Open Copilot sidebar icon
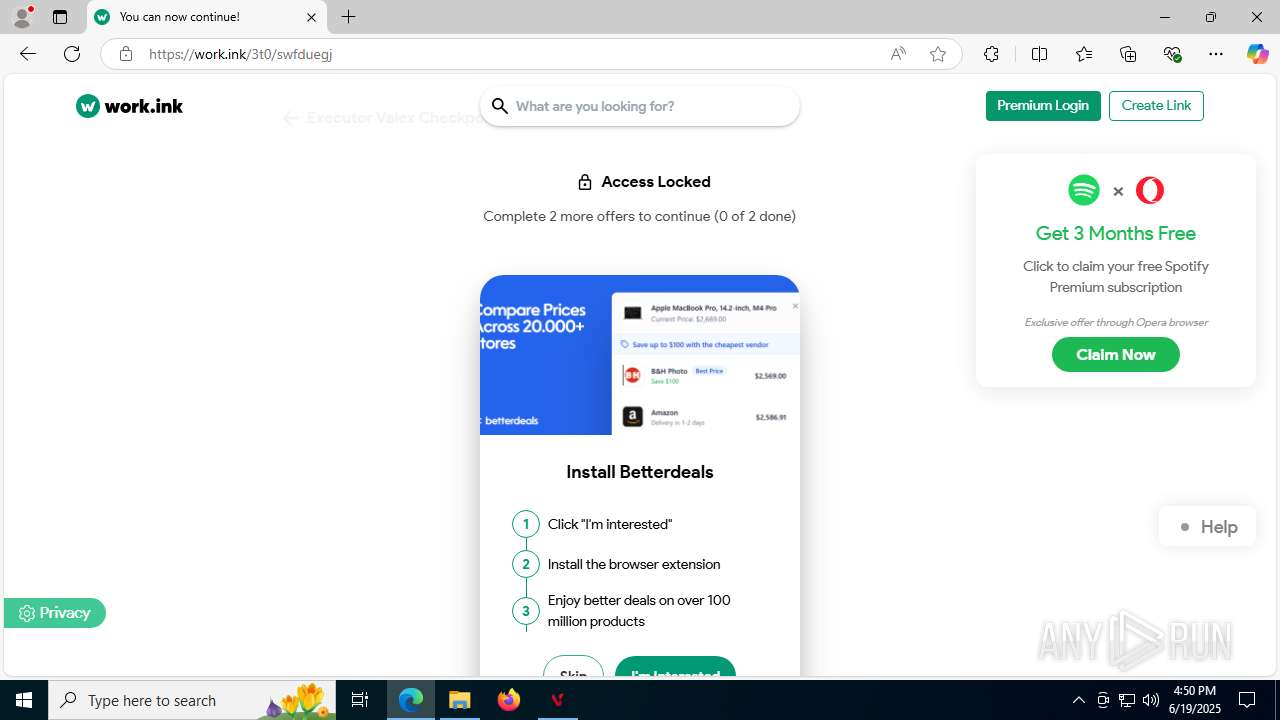 (x=1257, y=54)
